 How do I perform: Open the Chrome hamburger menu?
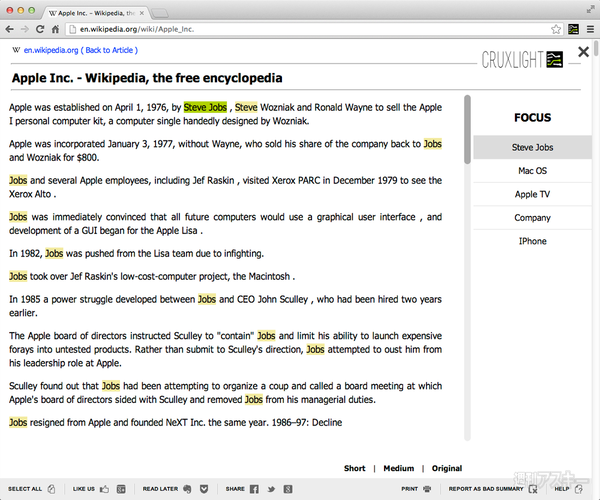tap(590, 29)
